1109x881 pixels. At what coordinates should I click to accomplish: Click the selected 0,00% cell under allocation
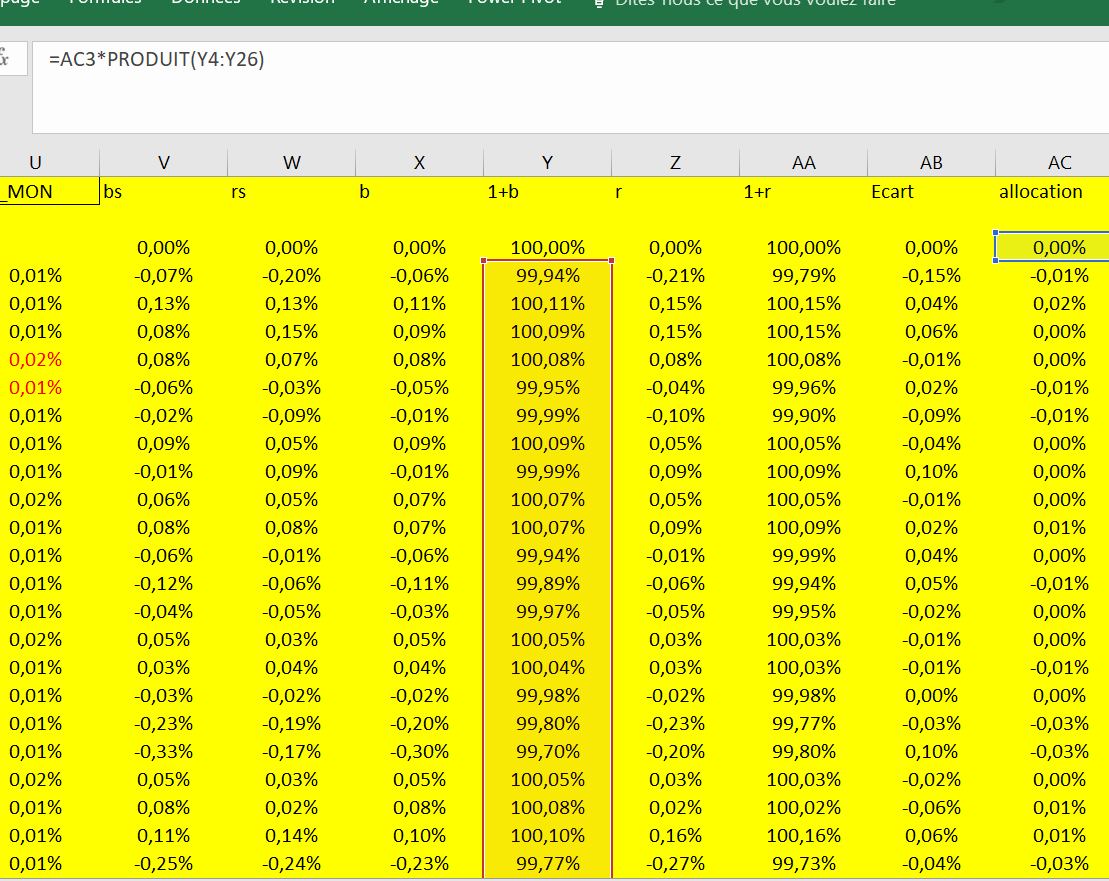point(1052,247)
